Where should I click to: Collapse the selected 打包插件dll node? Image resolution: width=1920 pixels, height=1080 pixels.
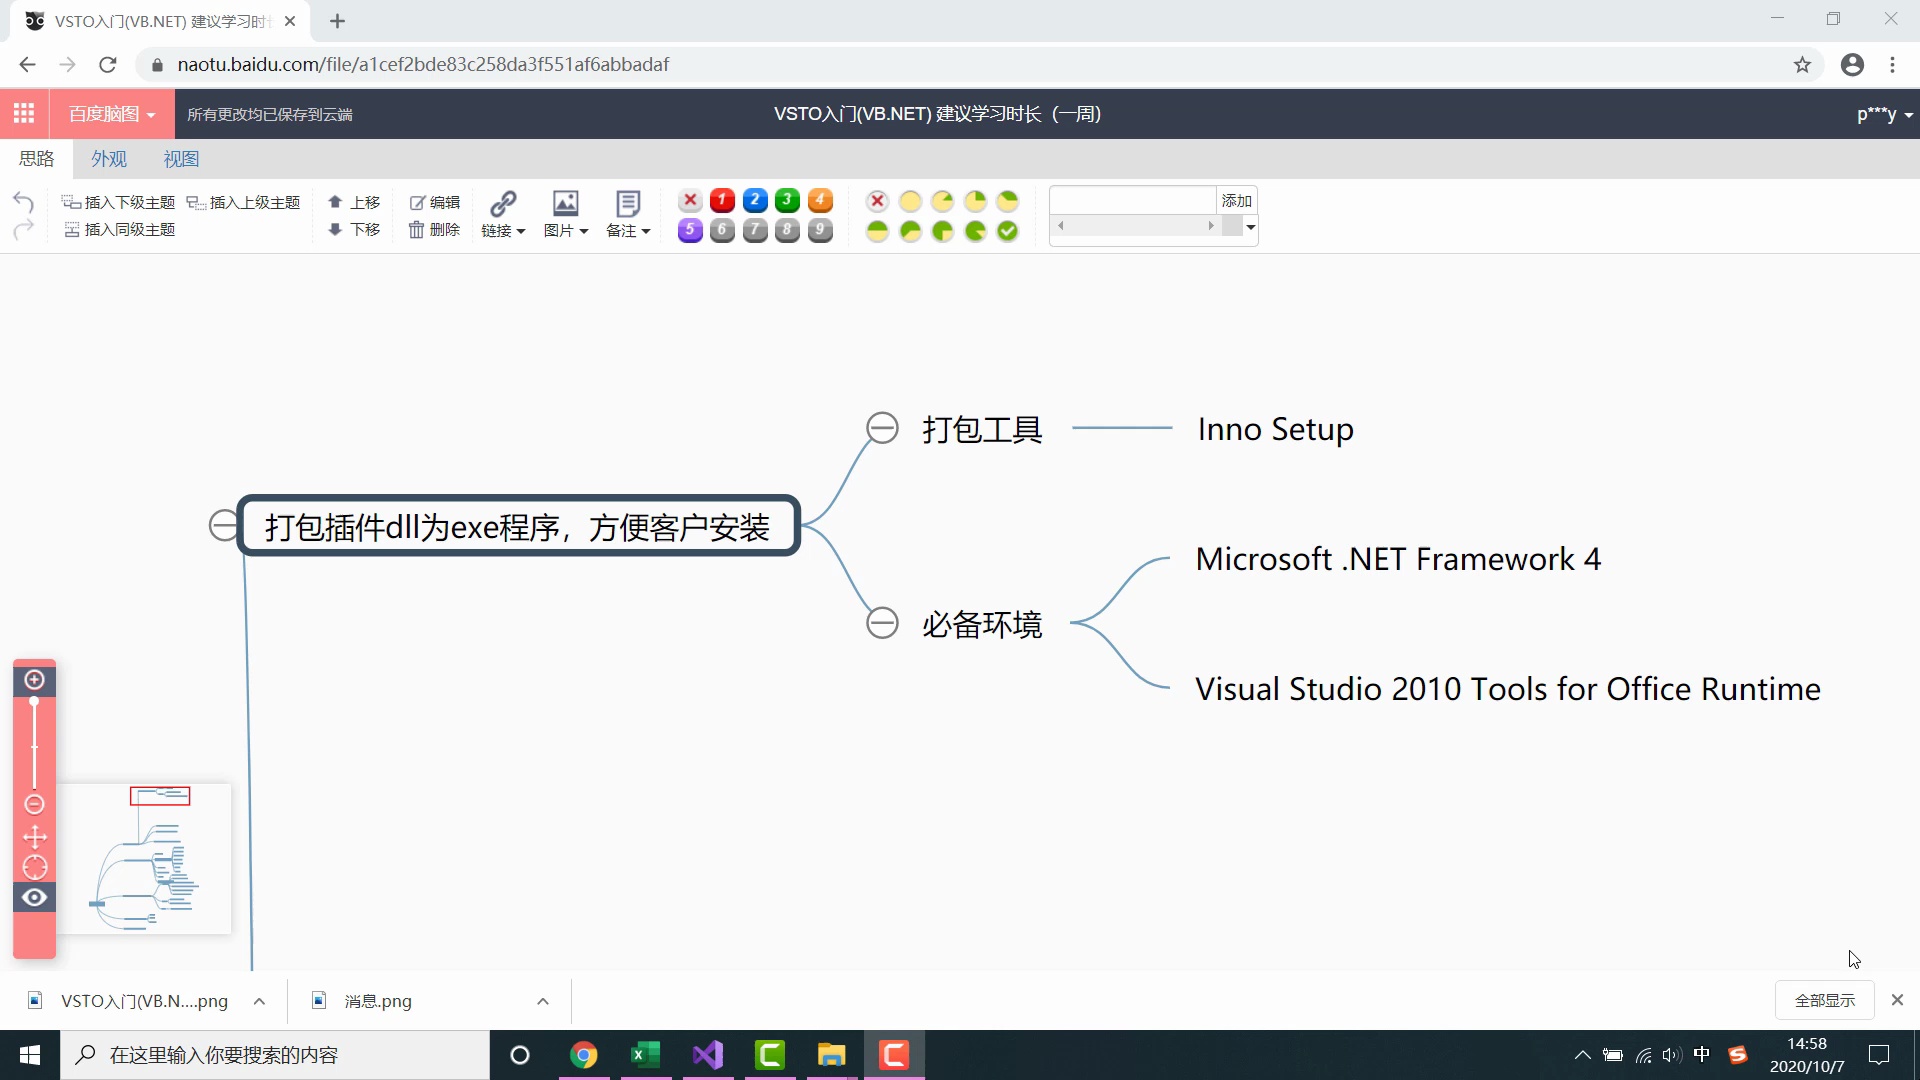(223, 525)
